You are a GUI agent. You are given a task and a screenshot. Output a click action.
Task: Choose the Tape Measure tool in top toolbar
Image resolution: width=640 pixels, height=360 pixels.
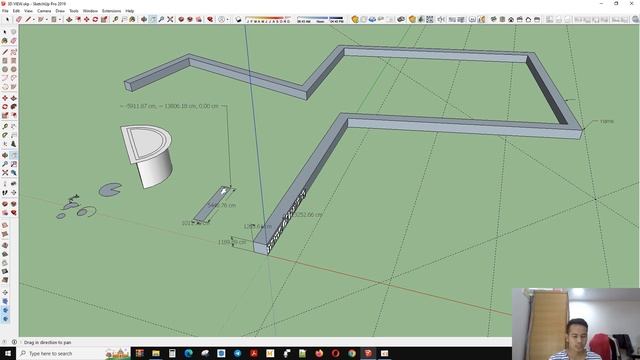116,19
